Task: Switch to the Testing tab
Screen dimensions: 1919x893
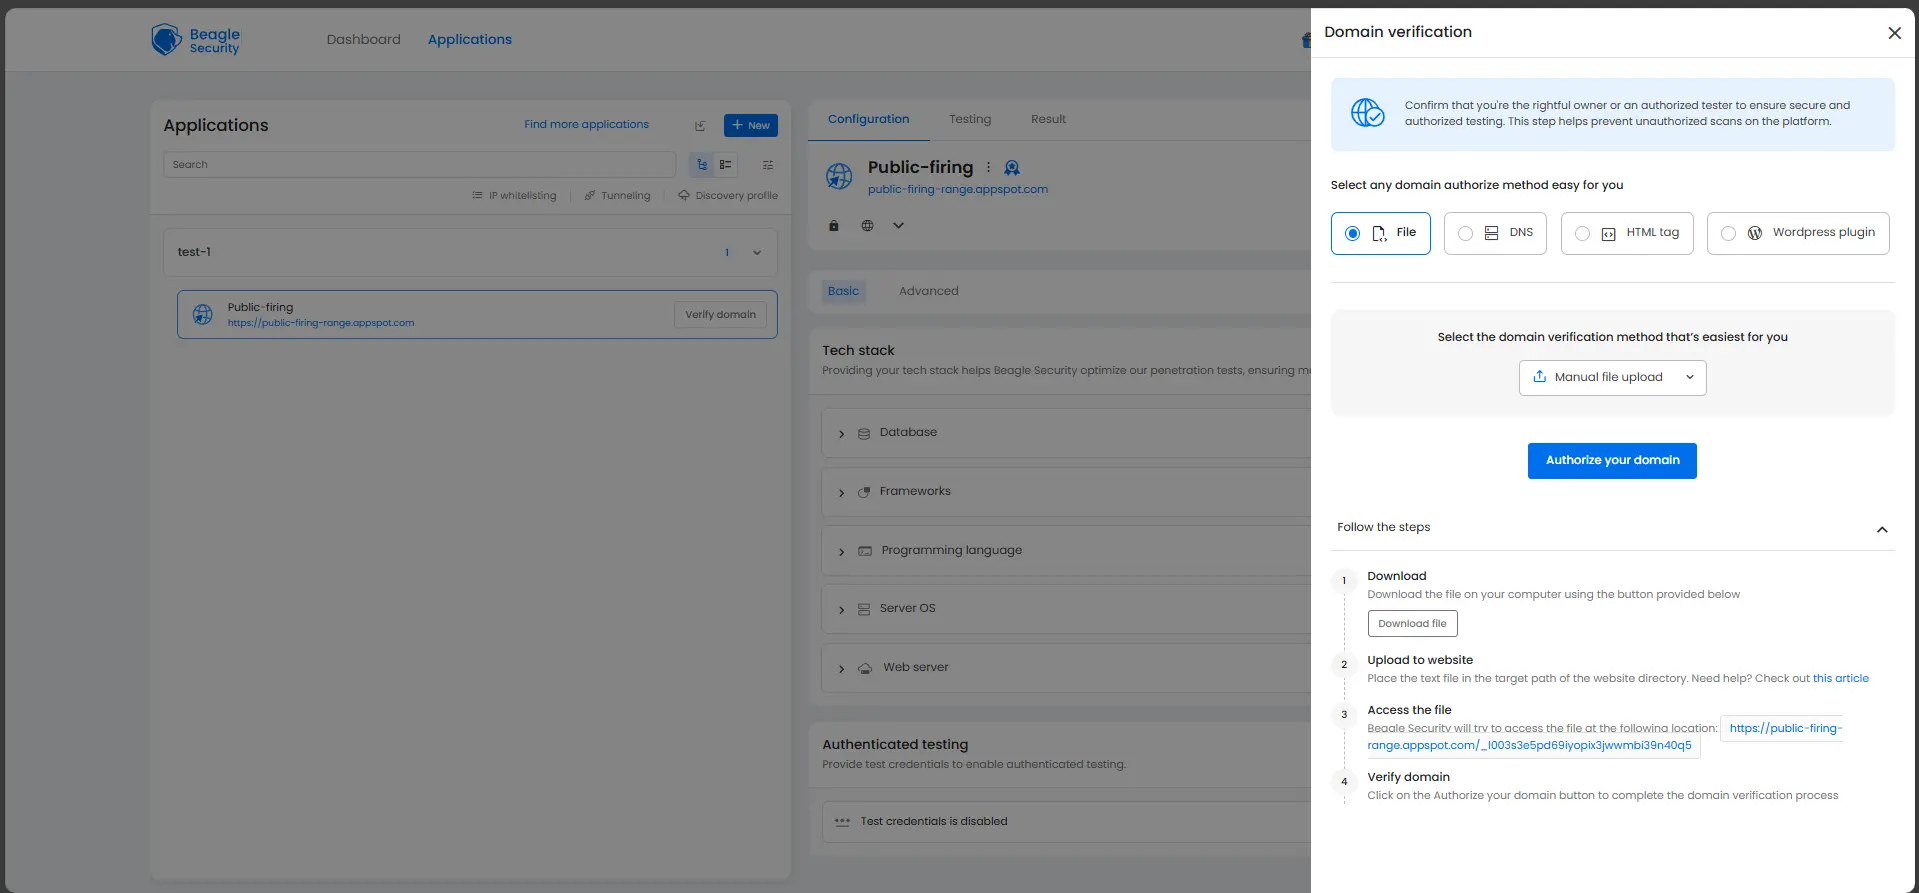Action: click(x=969, y=119)
